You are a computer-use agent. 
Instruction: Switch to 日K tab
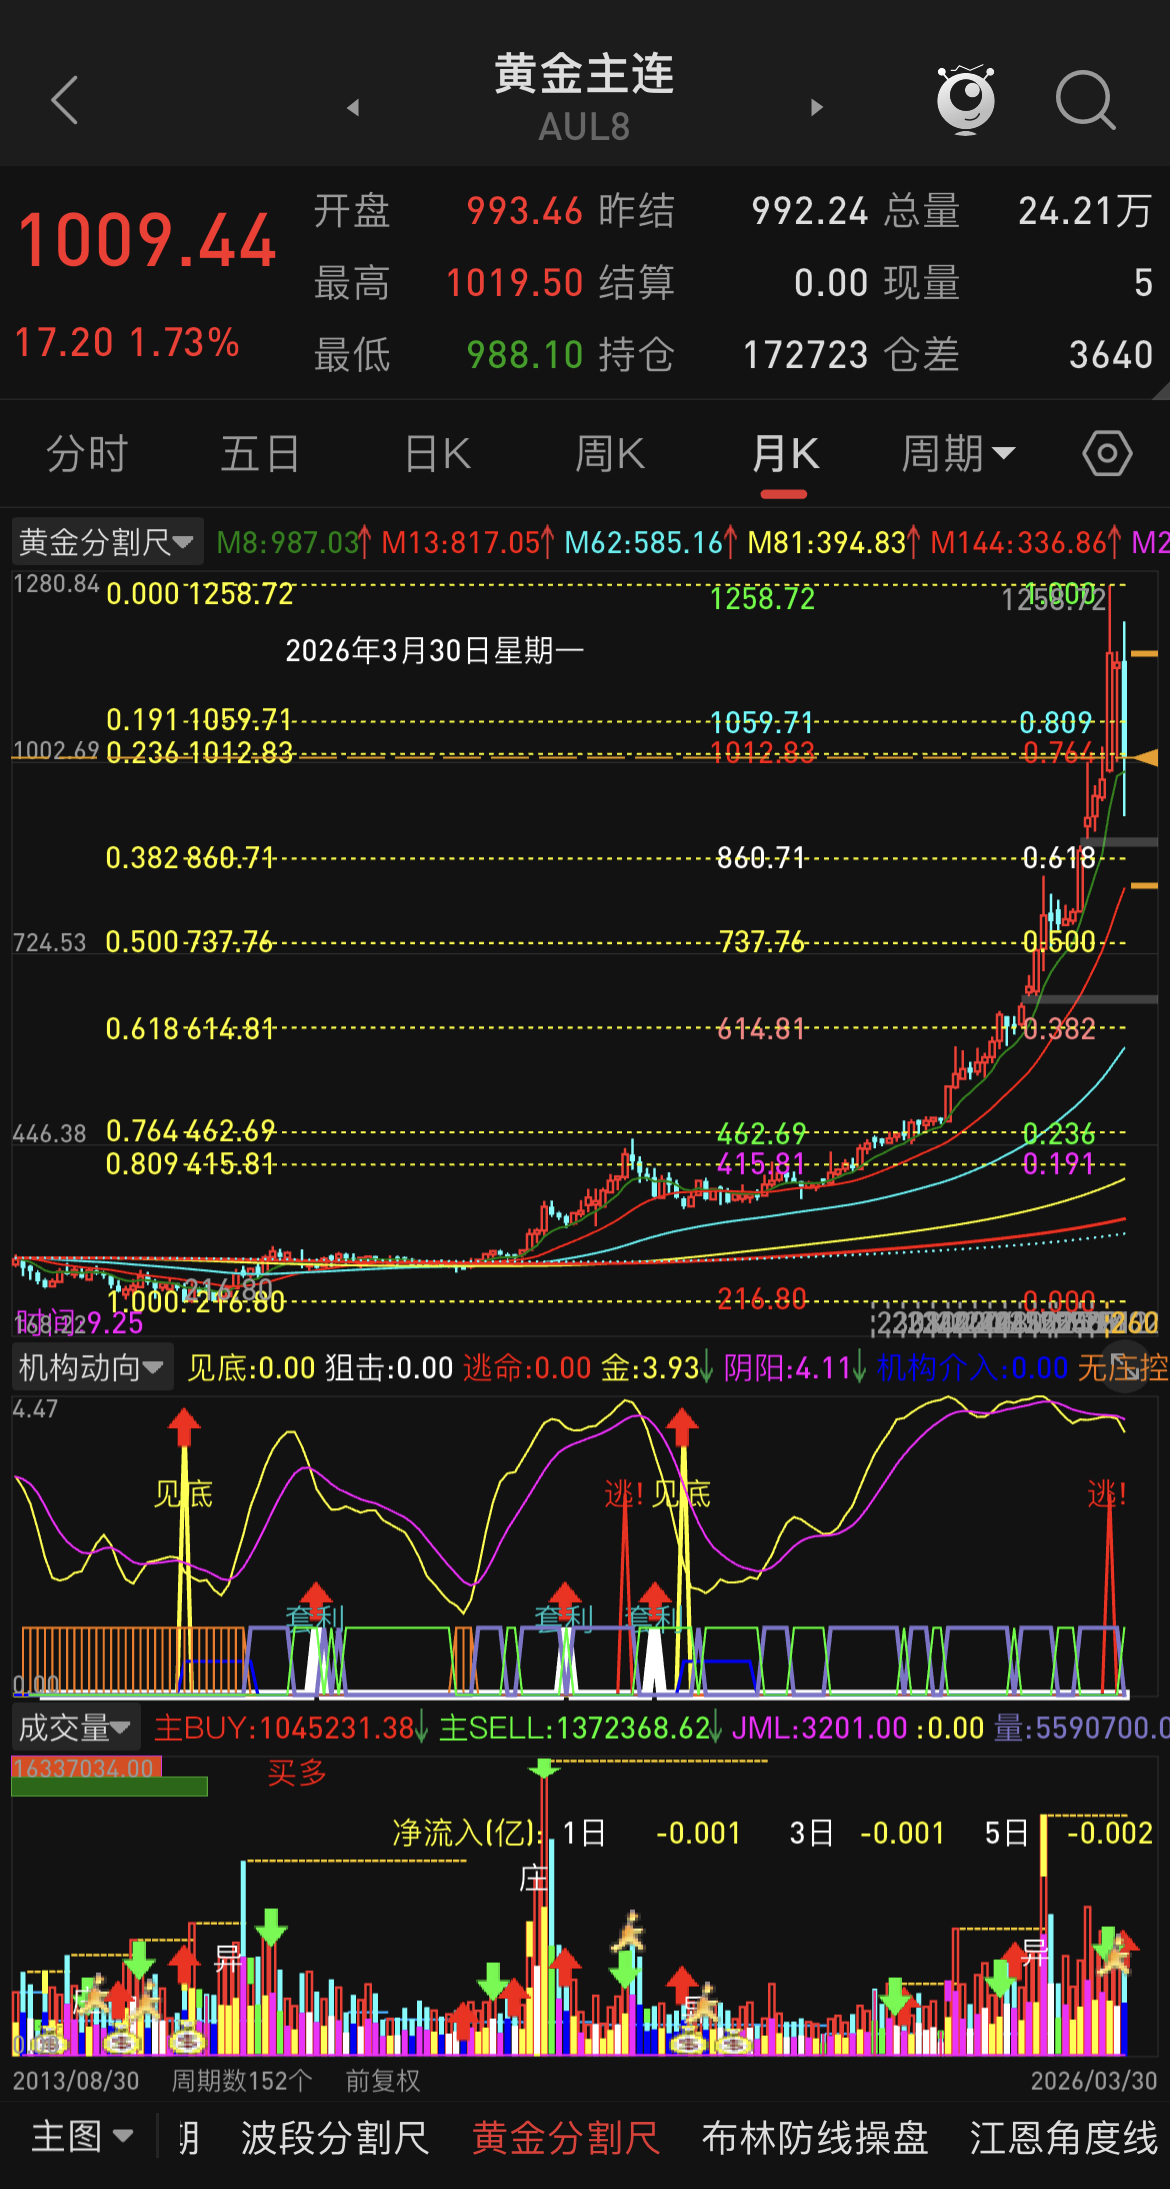click(x=437, y=454)
